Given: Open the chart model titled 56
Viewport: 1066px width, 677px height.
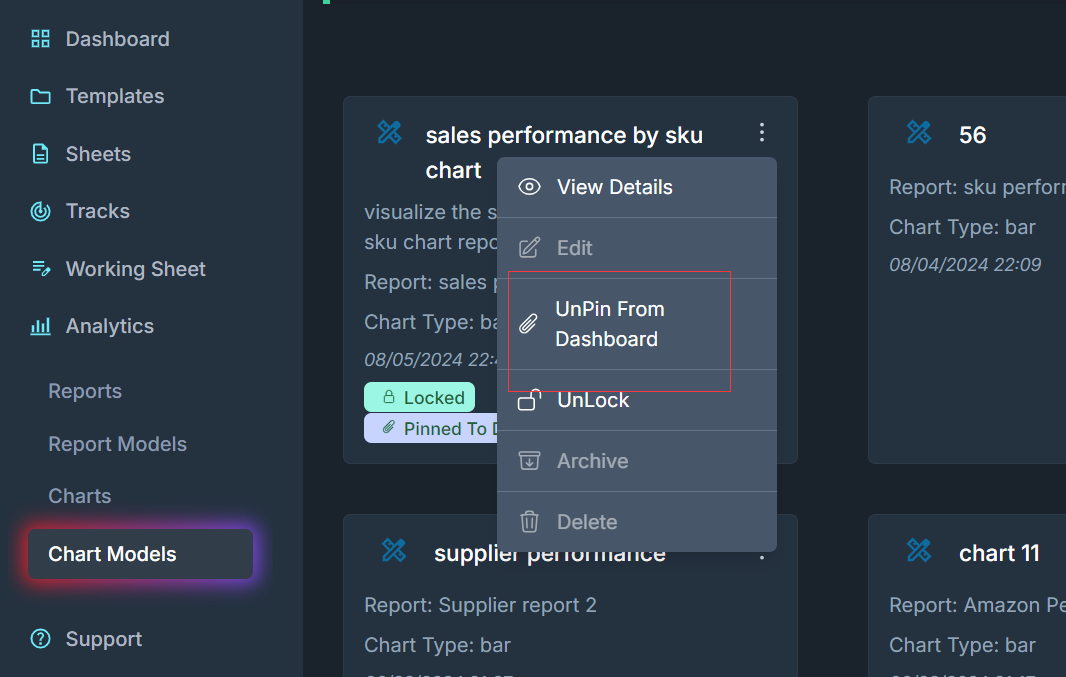Looking at the screenshot, I should pos(972,135).
